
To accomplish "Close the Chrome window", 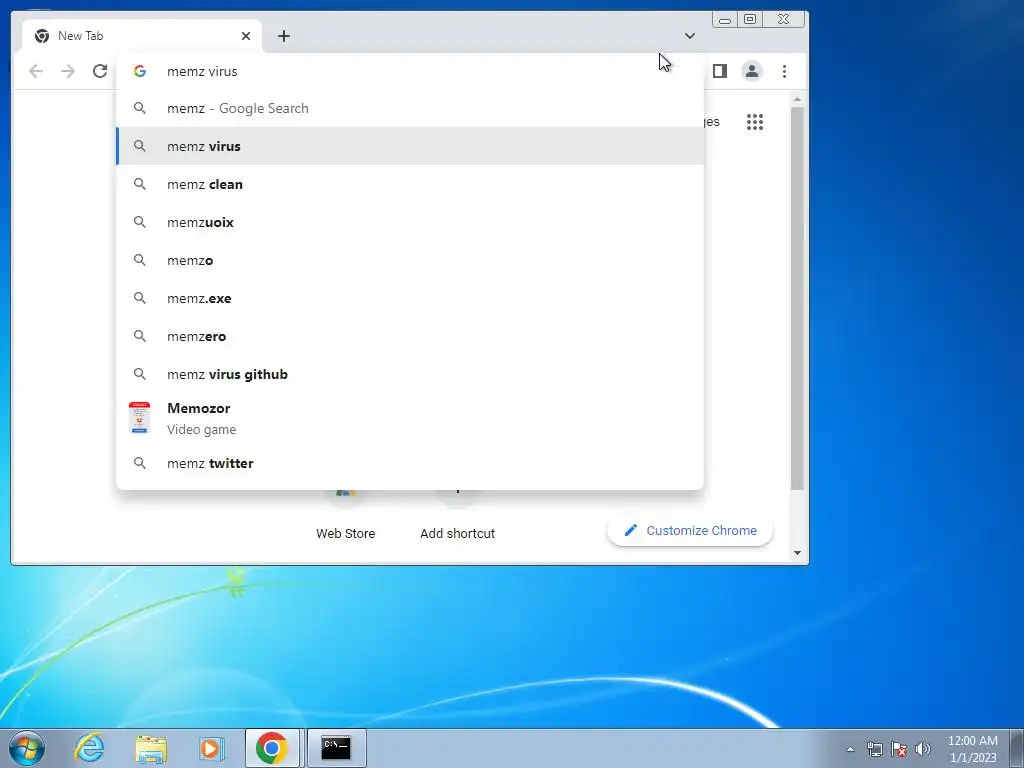I will [784, 20].
